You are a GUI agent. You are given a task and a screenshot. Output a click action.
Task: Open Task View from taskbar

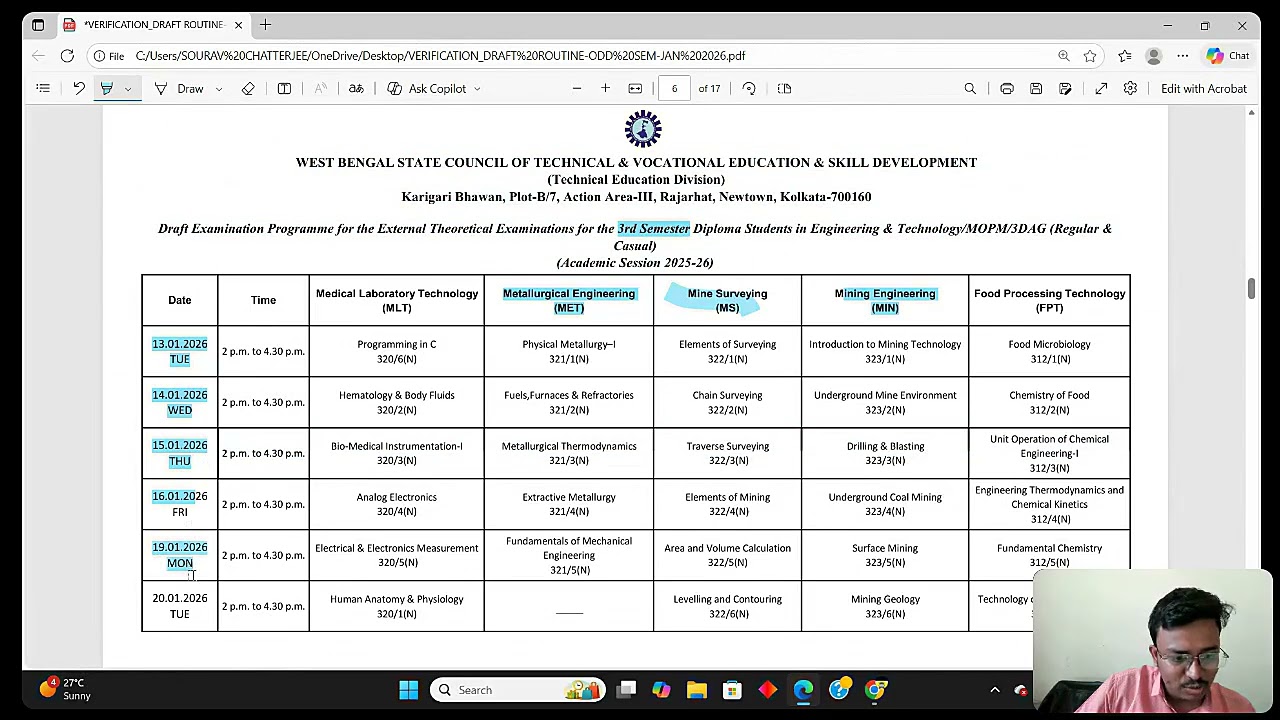[x=627, y=690]
